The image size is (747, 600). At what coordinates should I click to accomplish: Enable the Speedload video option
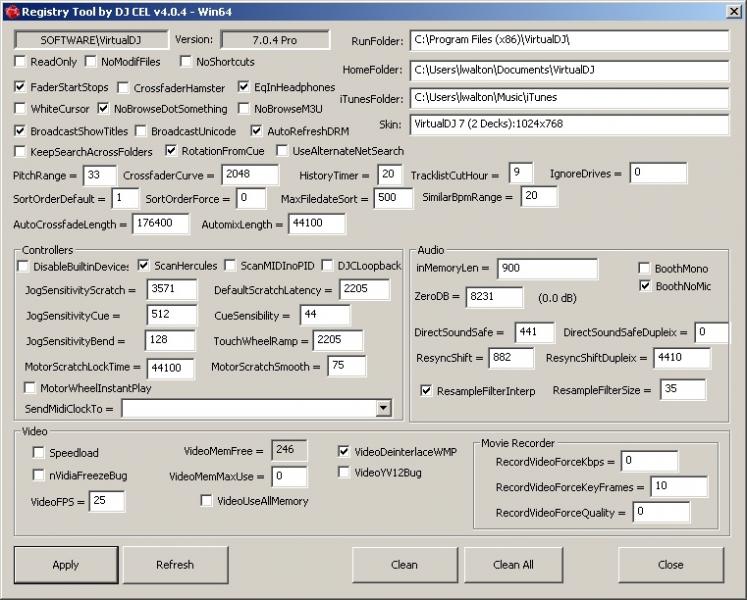(x=39, y=453)
